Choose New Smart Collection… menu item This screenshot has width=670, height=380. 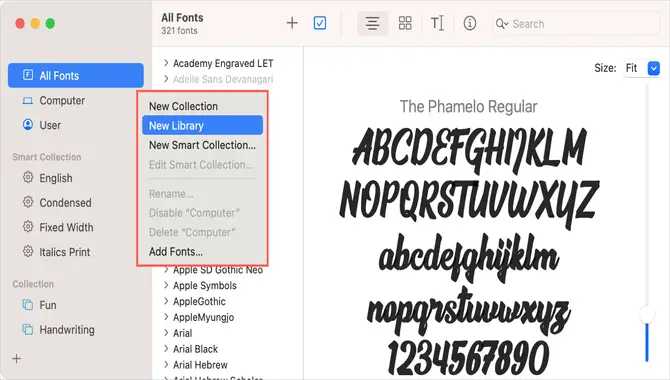point(203,145)
